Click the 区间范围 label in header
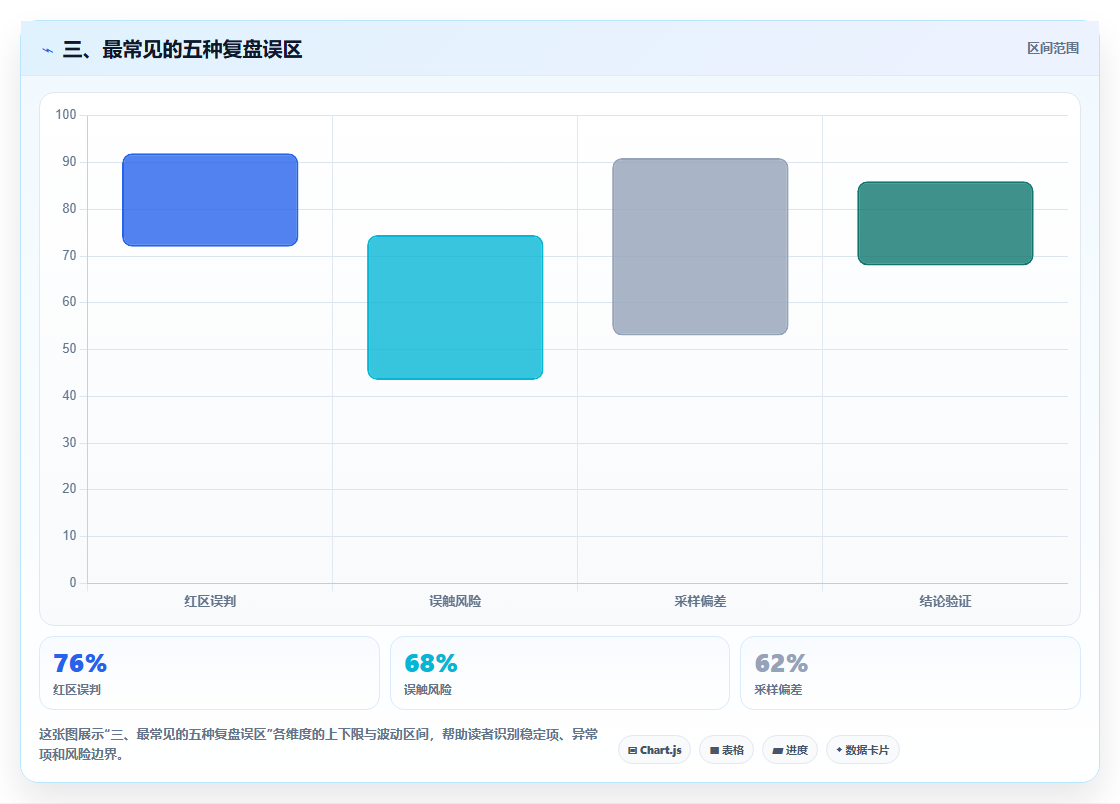This screenshot has width=1120, height=804. [1053, 48]
